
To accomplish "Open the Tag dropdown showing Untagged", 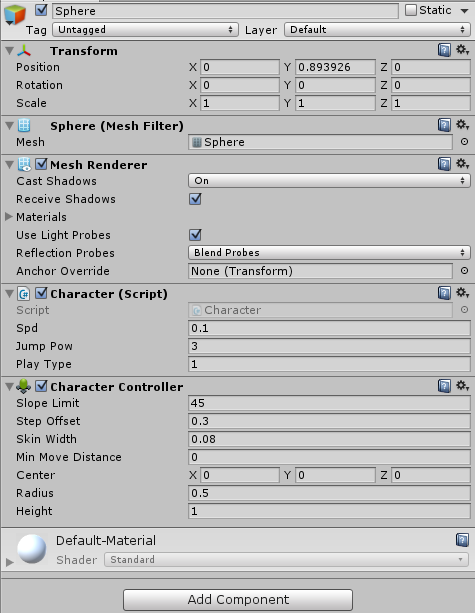I will 145,30.
